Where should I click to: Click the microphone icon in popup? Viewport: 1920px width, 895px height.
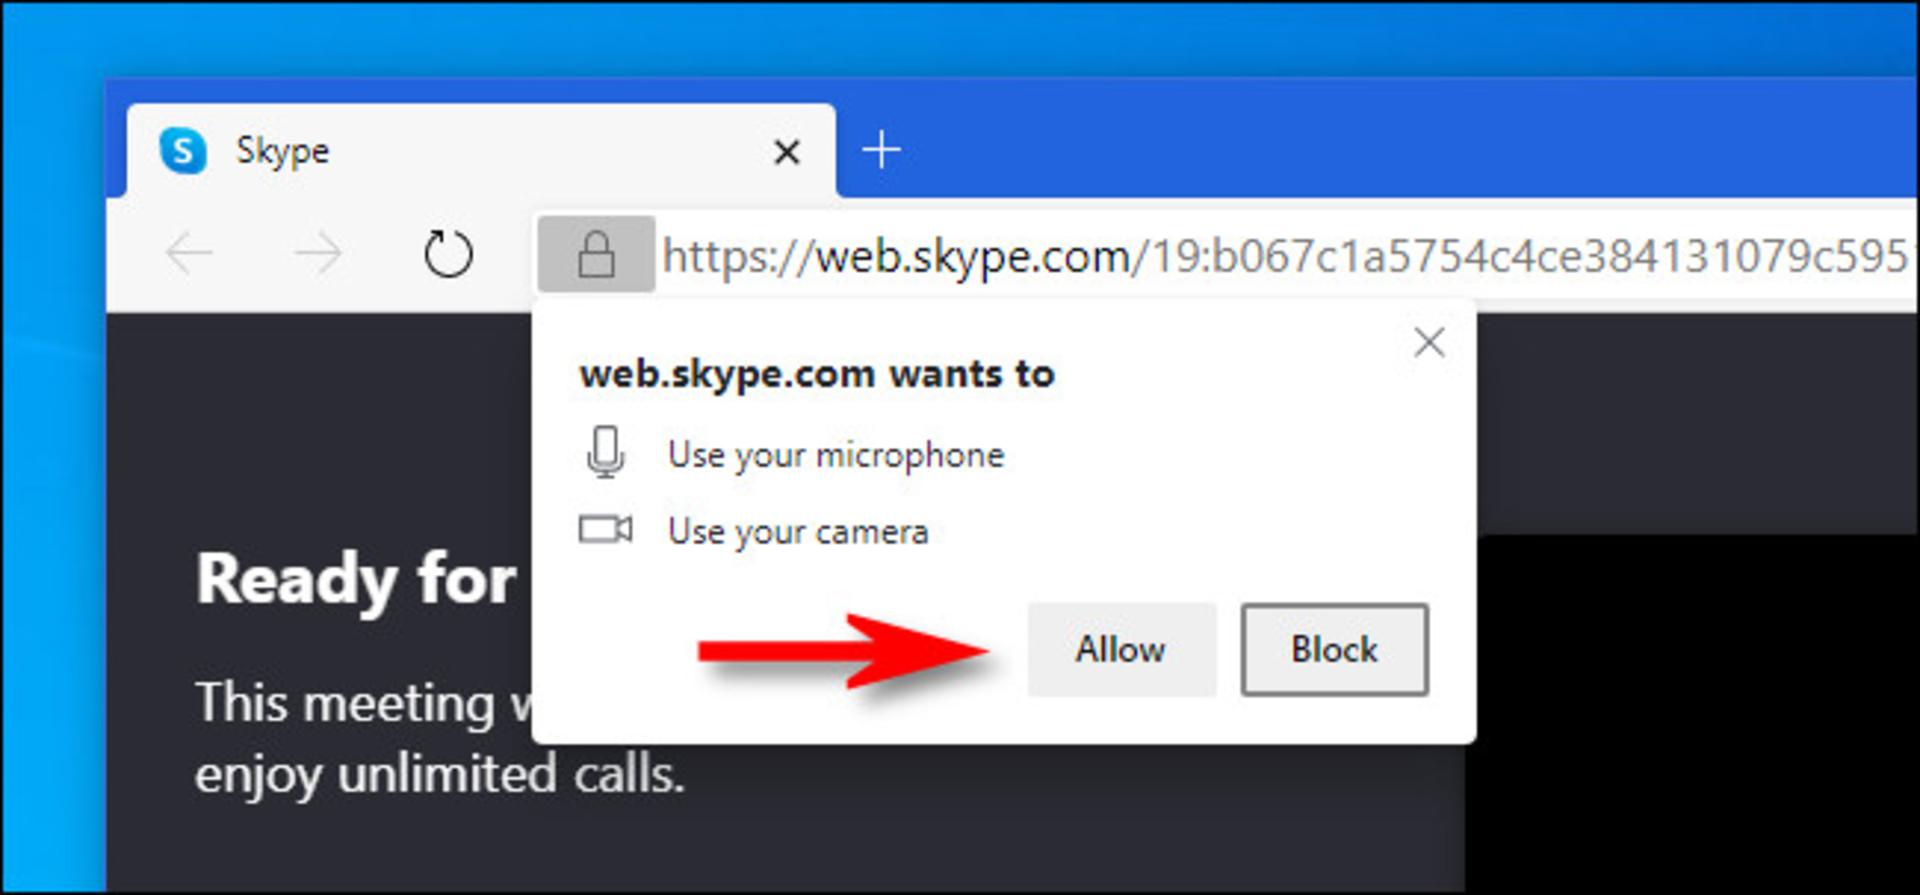tap(605, 452)
